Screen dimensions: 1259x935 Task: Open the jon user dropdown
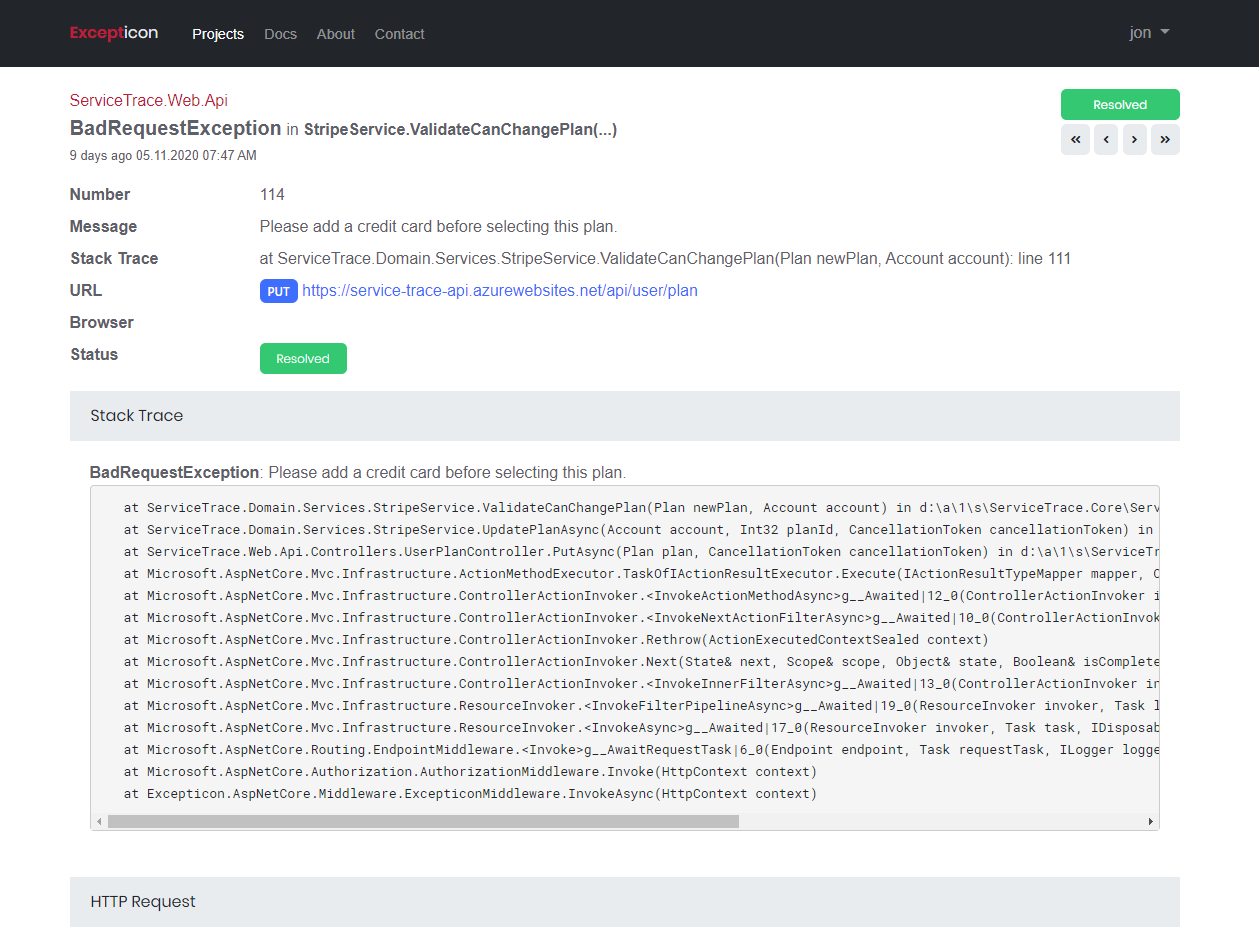[x=1149, y=33]
